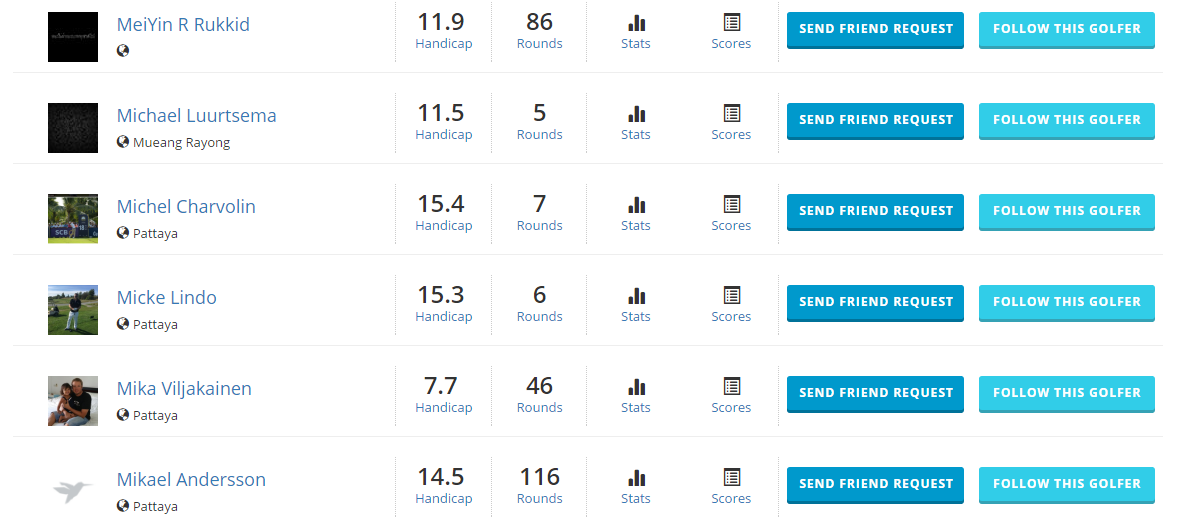The image size is (1183, 526).
Task: Open Stats icon for Micke Lindo
Action: pyautogui.click(x=636, y=296)
